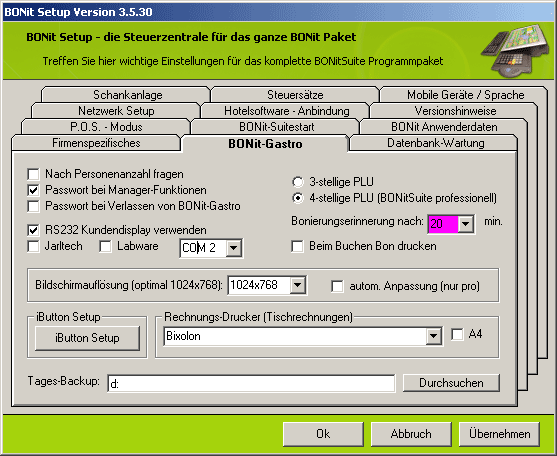Open the Netzwerk Setup tab
Screen dimensions: 557x456
pyautogui.click(x=116, y=110)
